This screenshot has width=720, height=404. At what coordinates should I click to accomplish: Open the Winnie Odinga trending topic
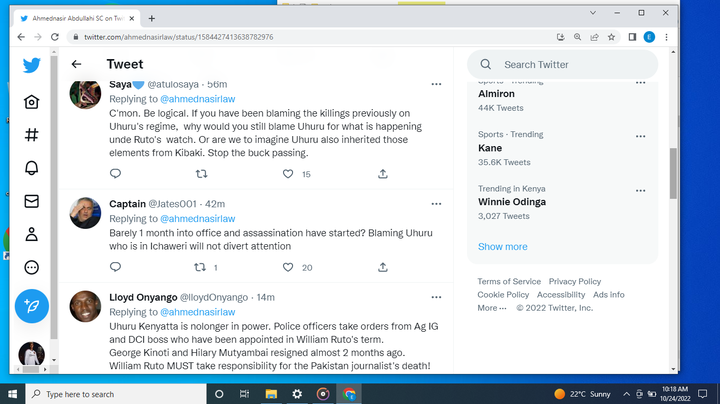click(512, 202)
